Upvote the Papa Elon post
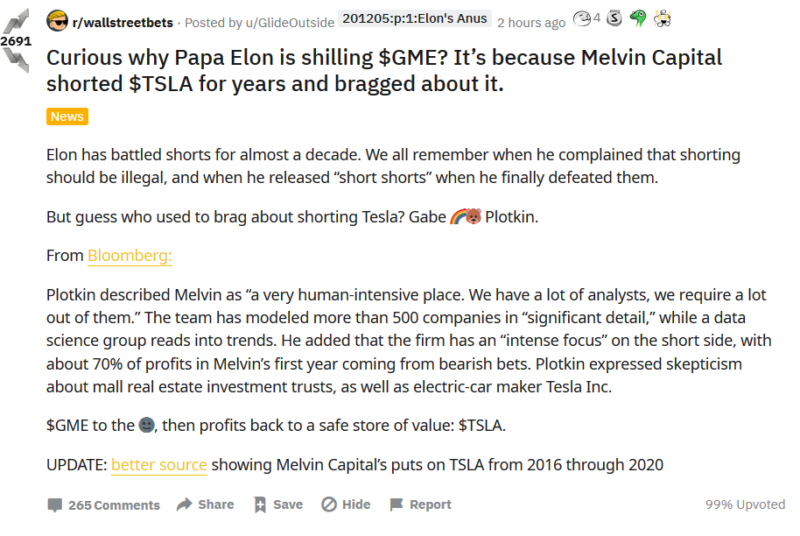The height and width of the screenshot is (536, 800). point(17,22)
